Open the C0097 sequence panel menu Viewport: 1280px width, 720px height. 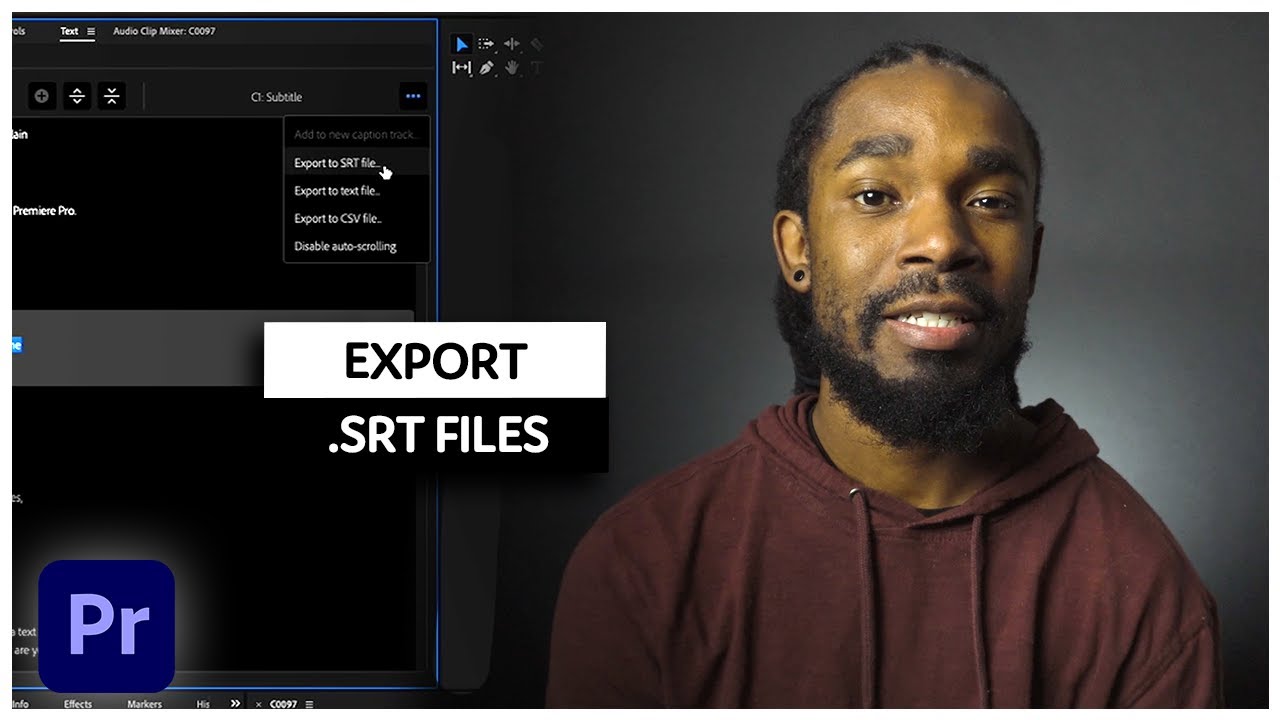309,704
